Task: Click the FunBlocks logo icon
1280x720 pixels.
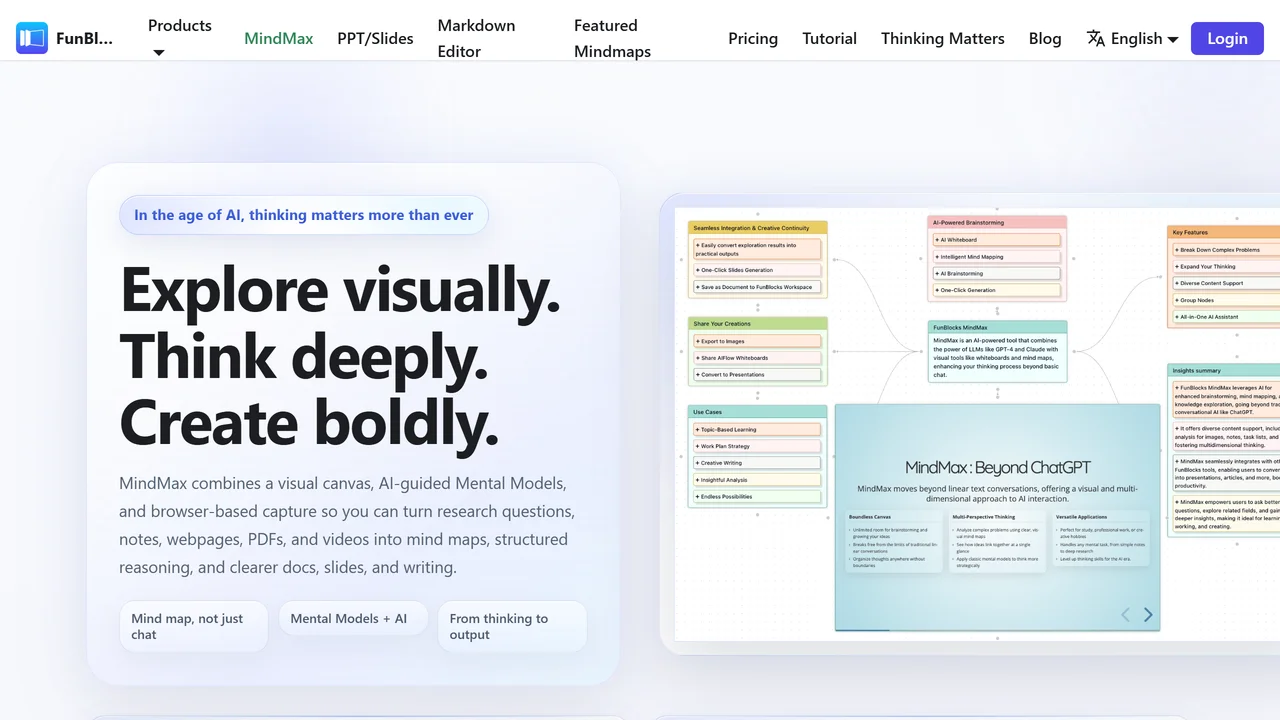Action: click(x=32, y=38)
